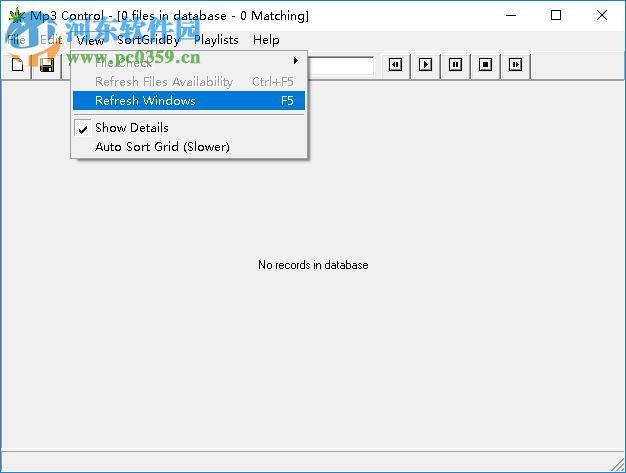Enable Auto Sort Grid (Slower)
Viewport: 626px width, 473px height.
click(189, 146)
